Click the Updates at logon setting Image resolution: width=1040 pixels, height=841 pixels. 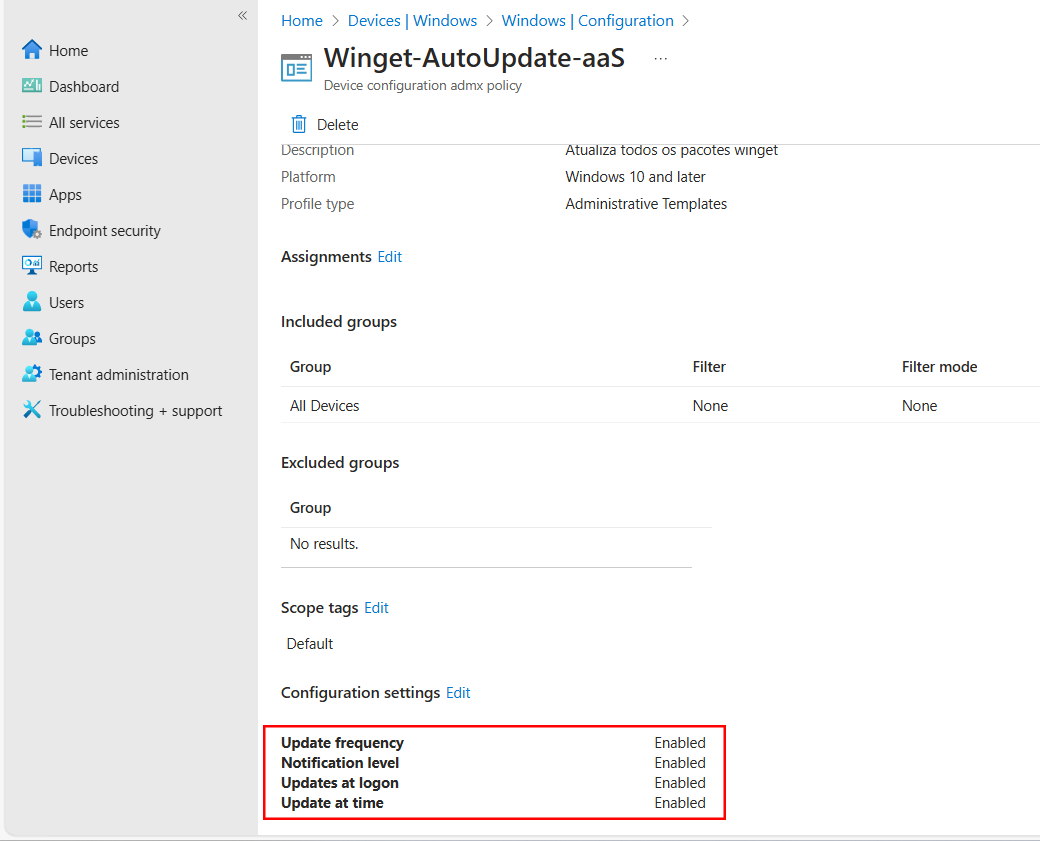[x=340, y=783]
